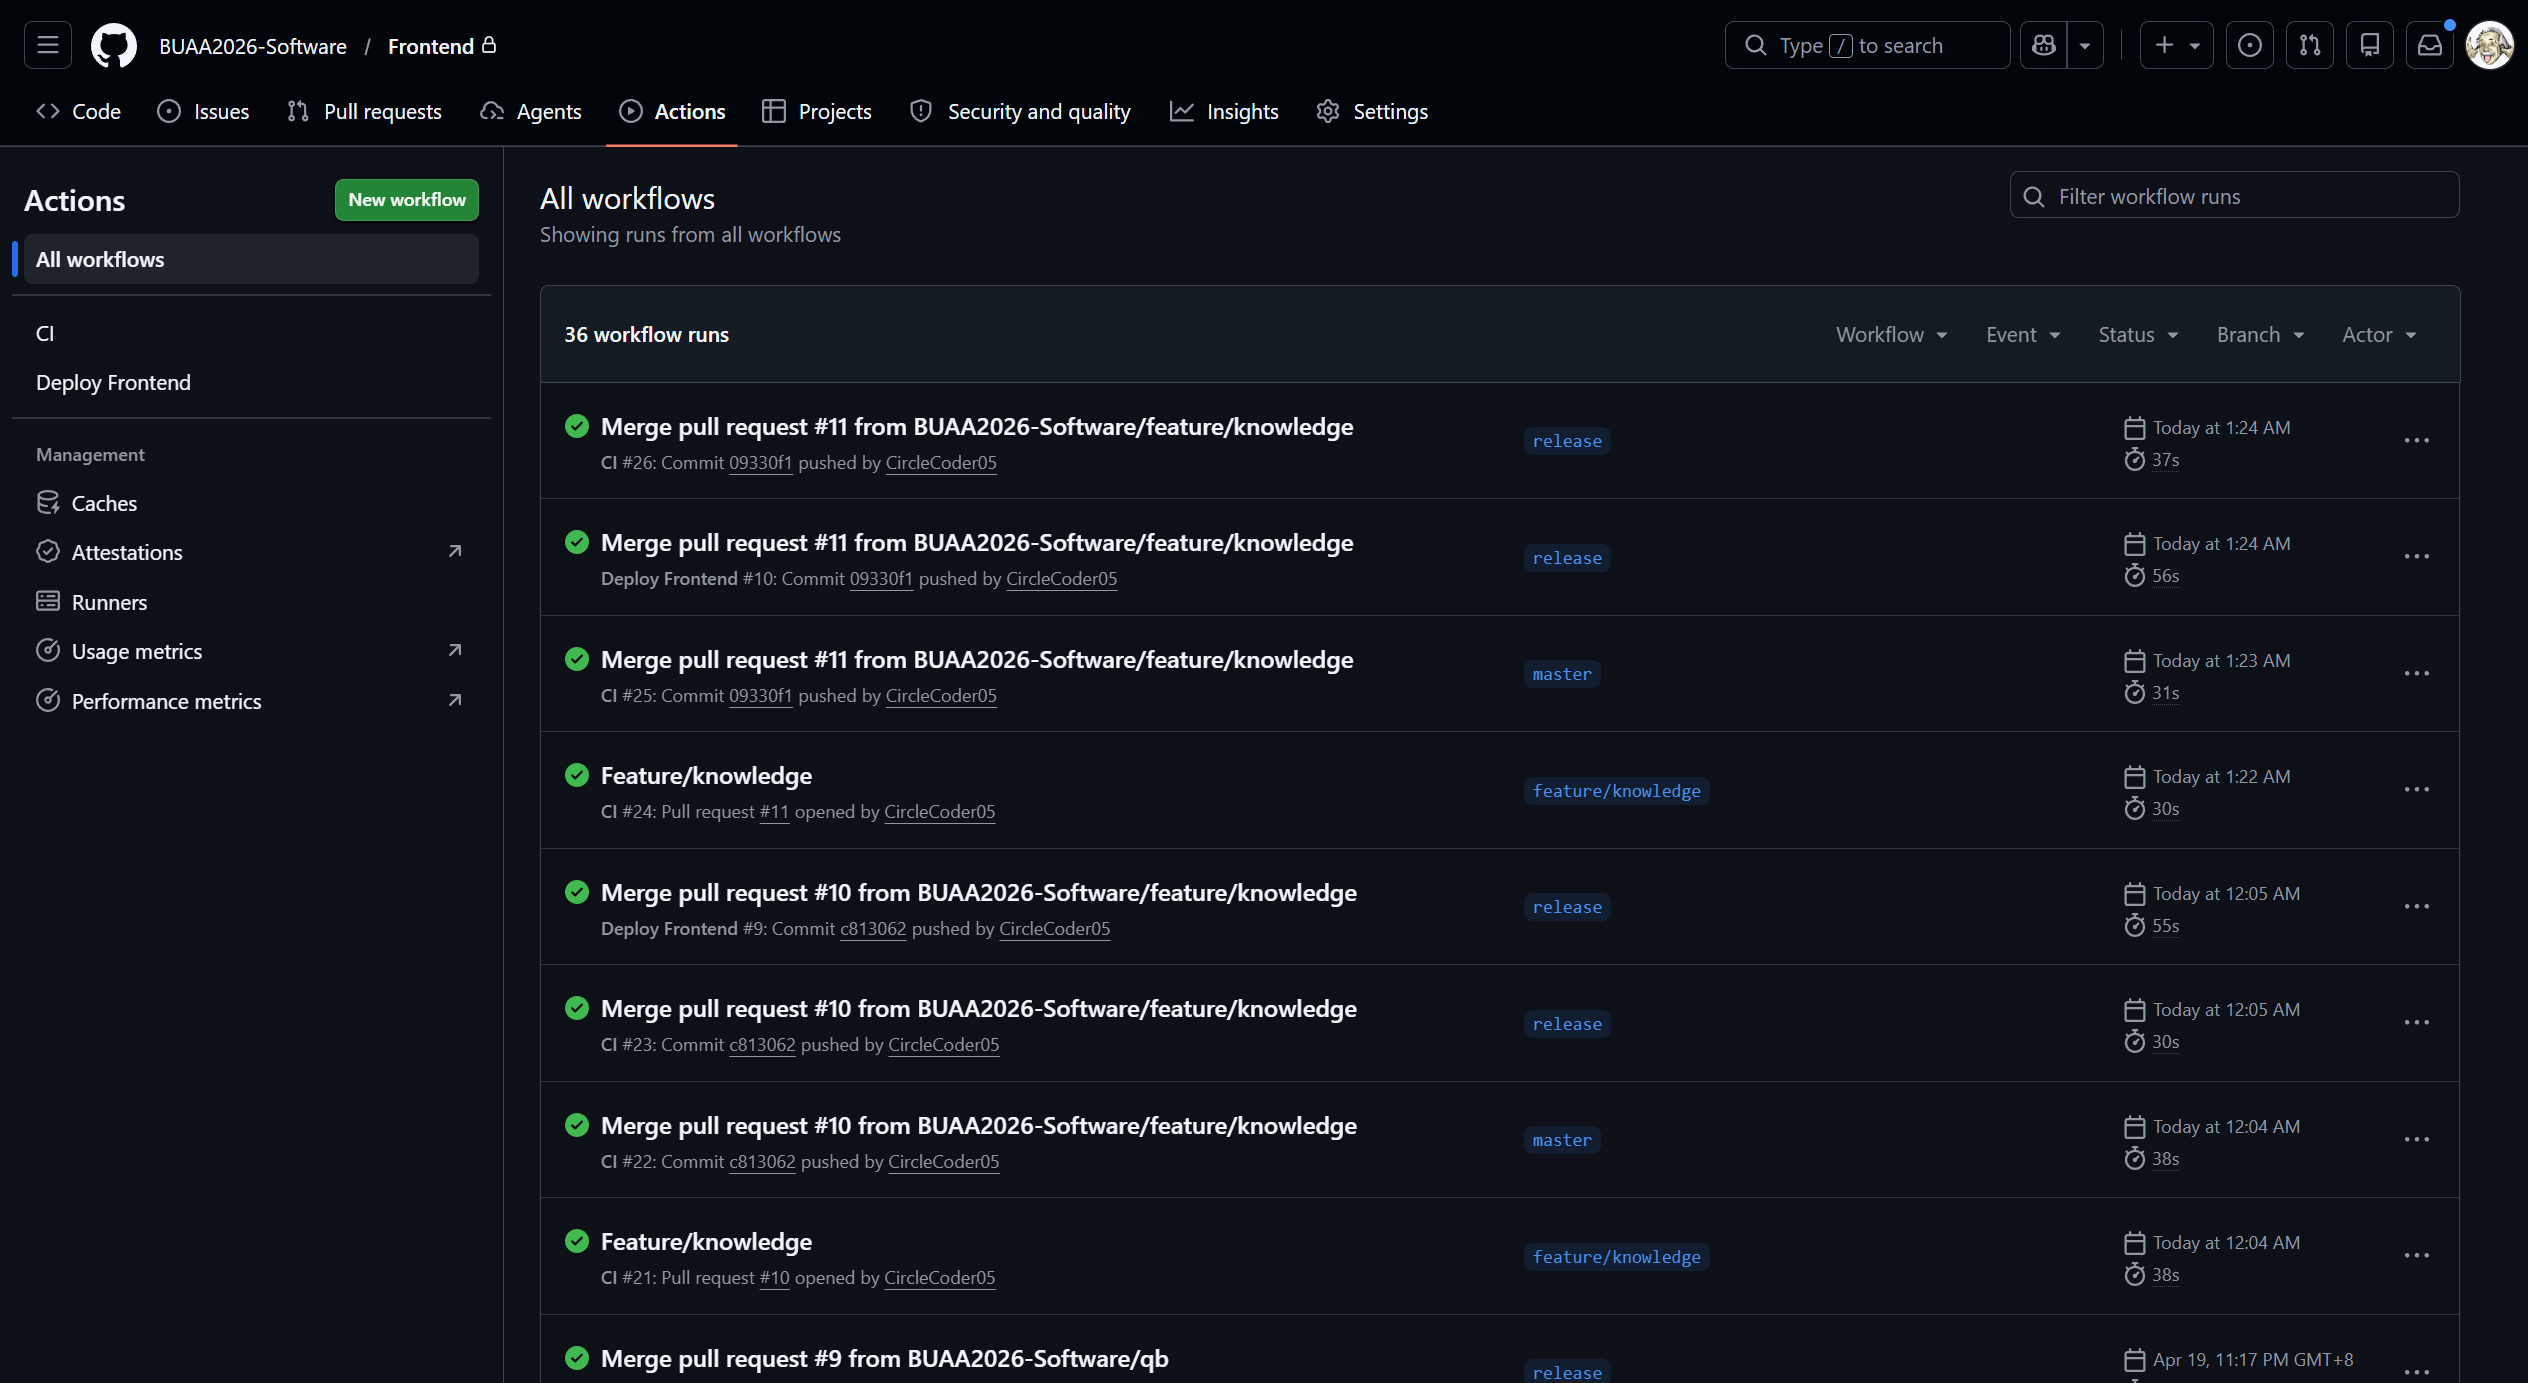
Task: Expand the Workflow filter dropdown
Action: (1891, 335)
